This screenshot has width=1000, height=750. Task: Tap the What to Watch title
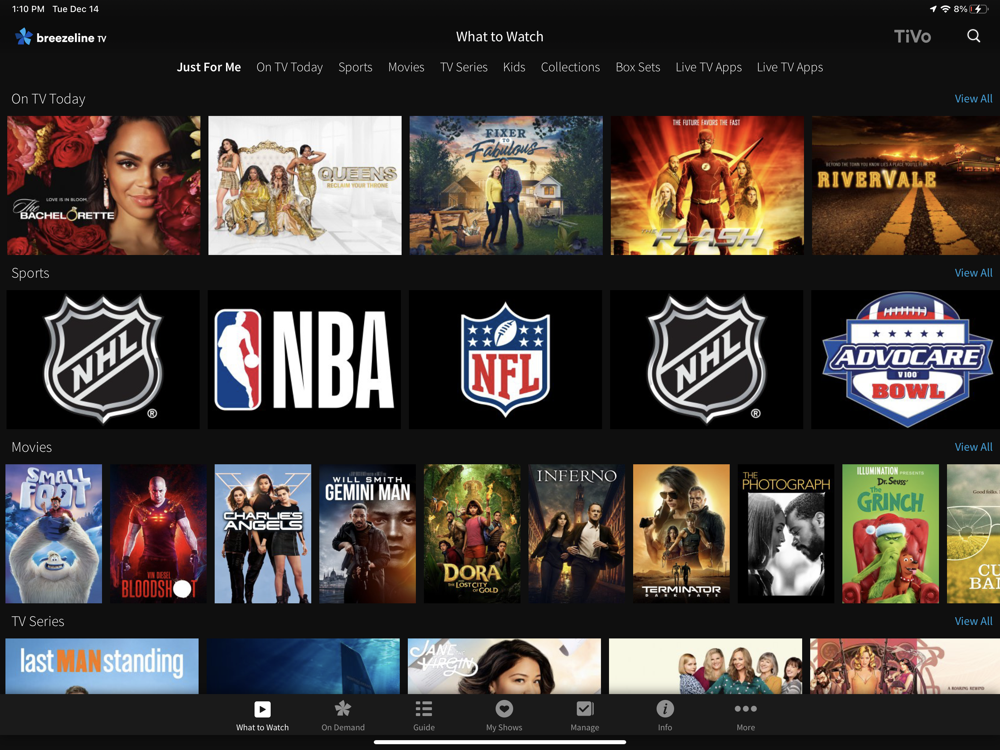pos(499,37)
